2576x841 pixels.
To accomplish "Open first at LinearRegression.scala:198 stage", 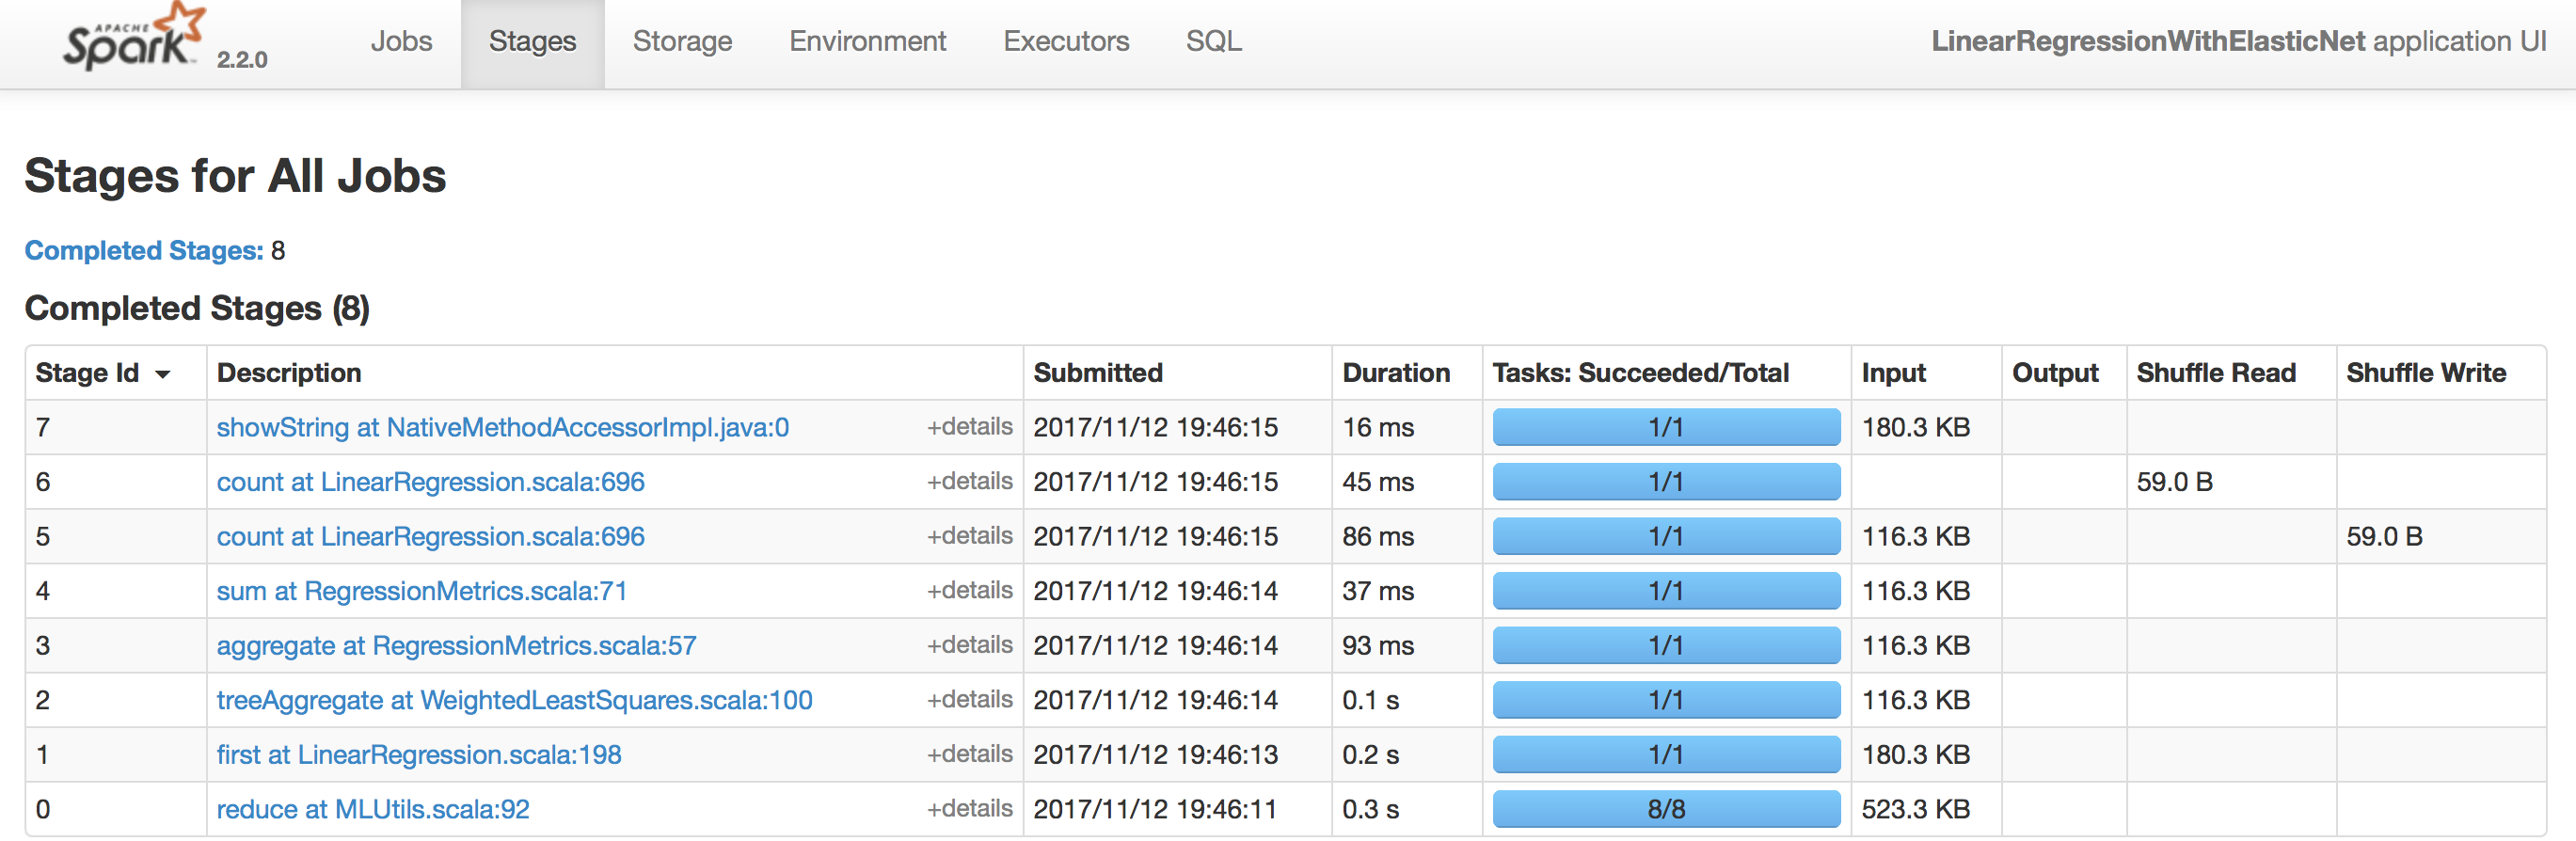I will click(419, 755).
